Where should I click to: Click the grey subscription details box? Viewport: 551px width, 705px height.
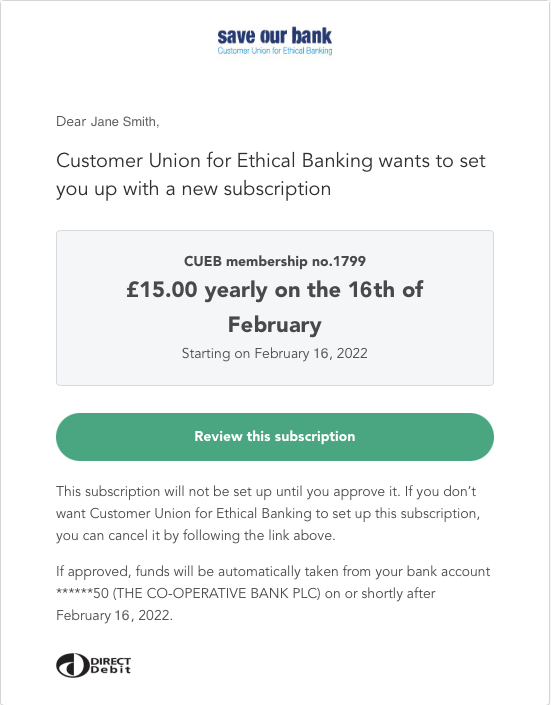click(275, 308)
